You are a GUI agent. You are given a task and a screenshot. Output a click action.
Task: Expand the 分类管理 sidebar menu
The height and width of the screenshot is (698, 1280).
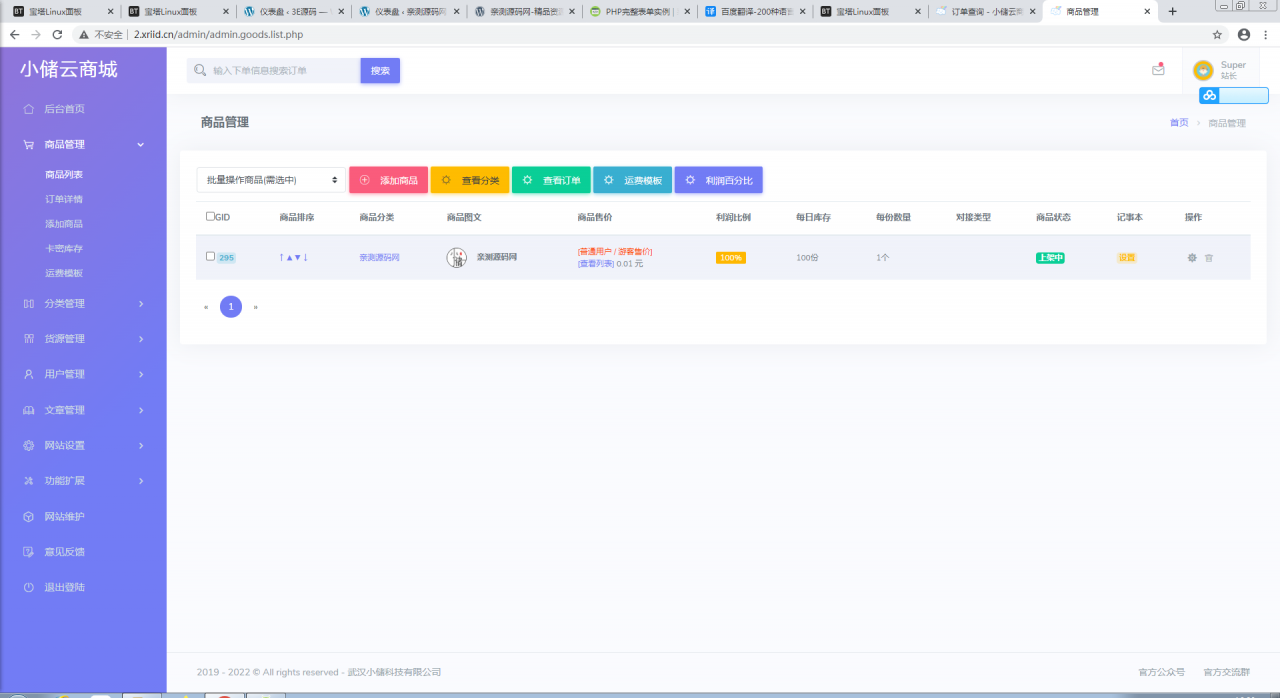pos(83,303)
